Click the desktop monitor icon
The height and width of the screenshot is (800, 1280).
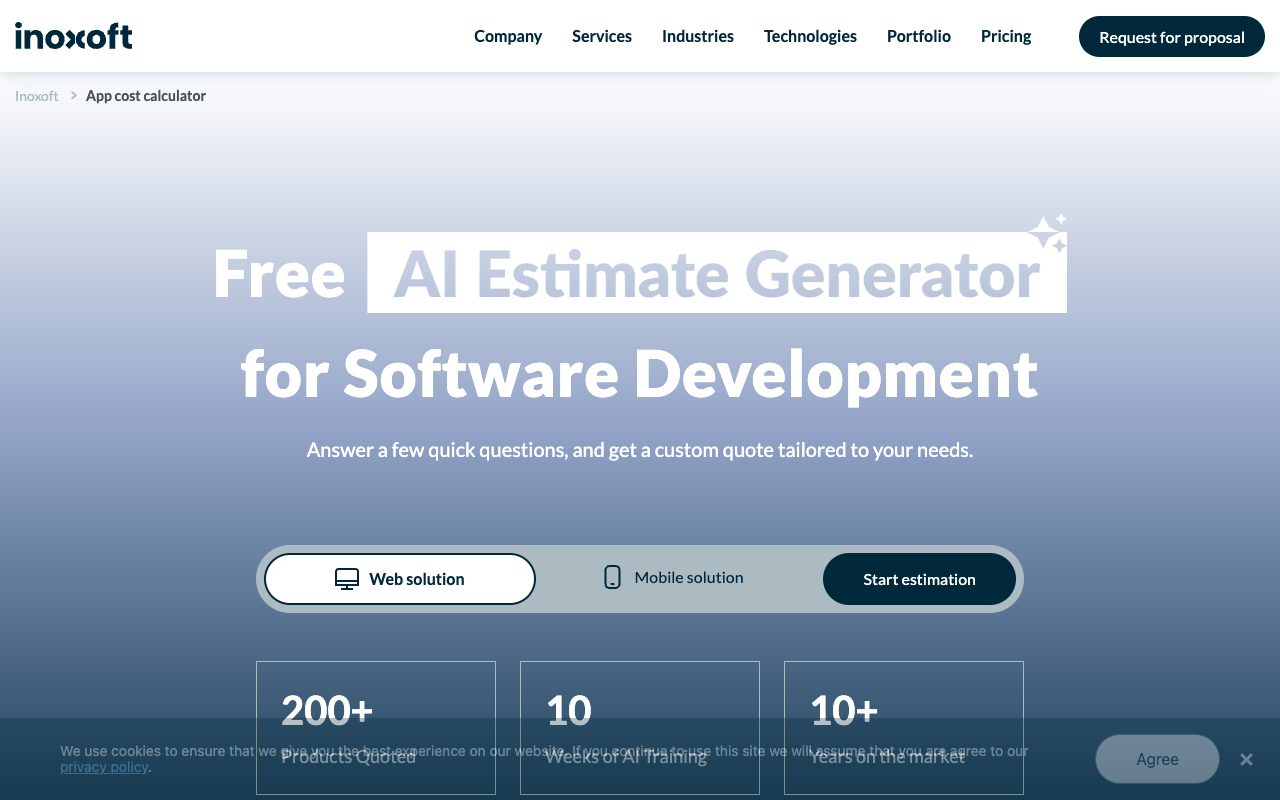pos(347,579)
